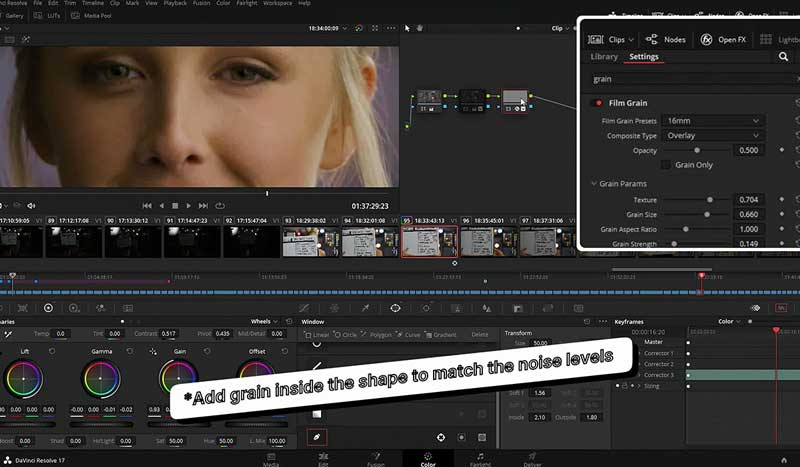Open the Film Grain Presets 16mm dropdown
This screenshot has height=467, width=800.
pyautogui.click(x=713, y=121)
